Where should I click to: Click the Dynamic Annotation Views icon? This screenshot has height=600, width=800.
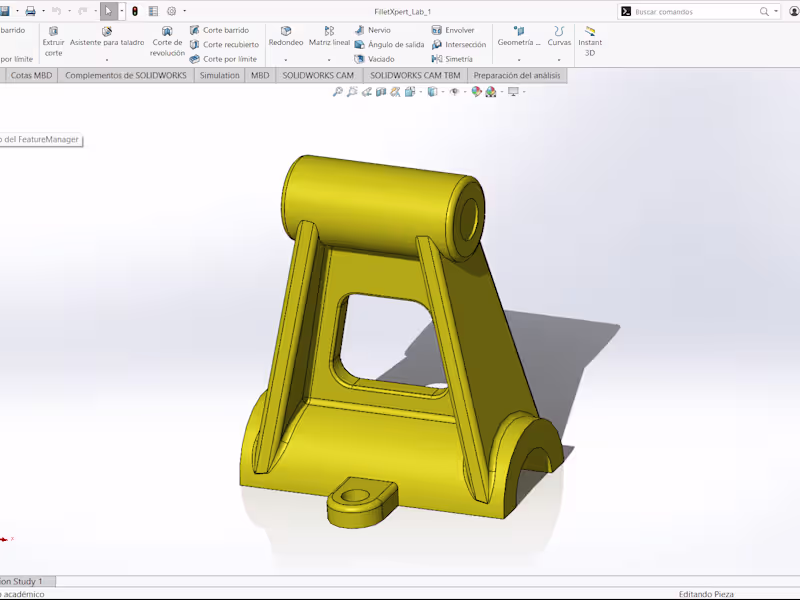point(395,92)
